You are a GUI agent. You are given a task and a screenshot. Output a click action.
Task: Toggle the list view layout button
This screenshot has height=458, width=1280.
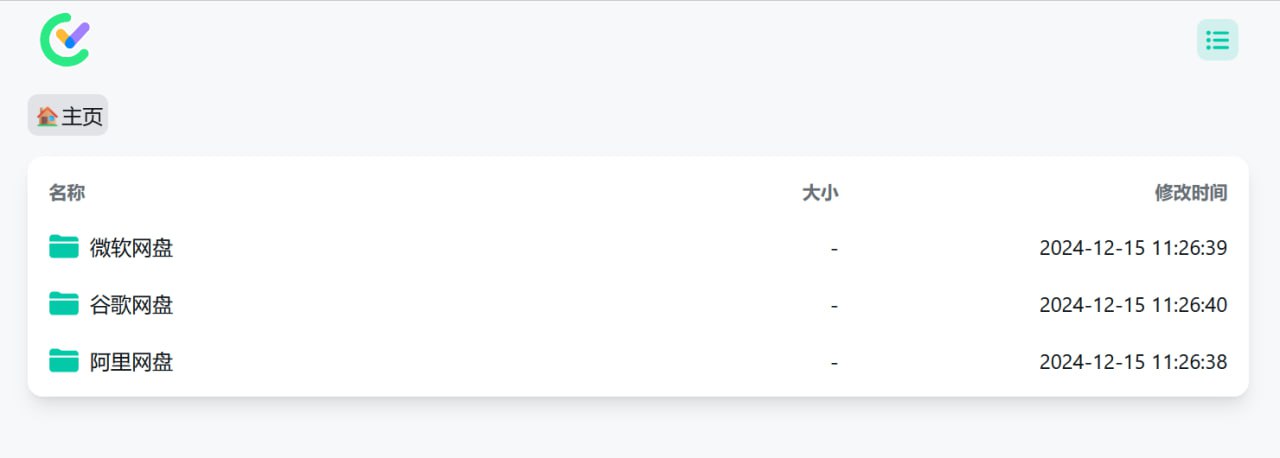pos(1217,40)
